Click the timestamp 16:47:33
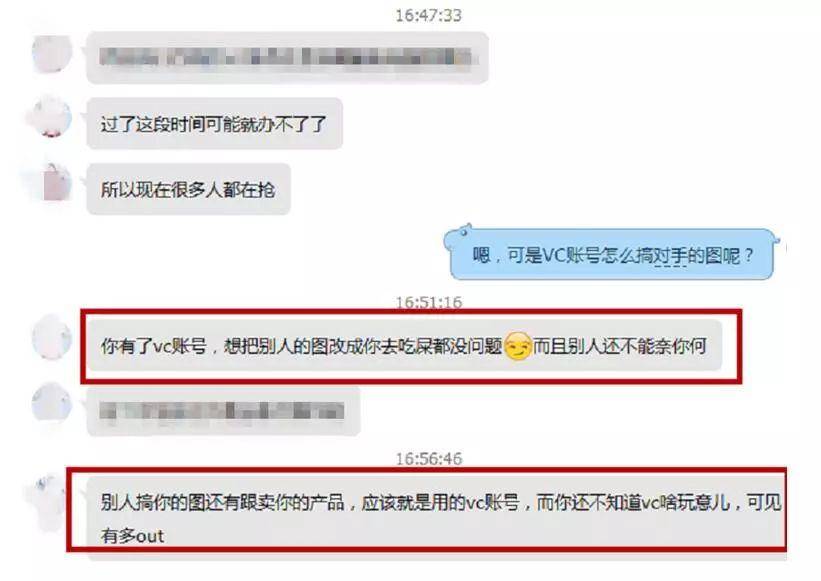 pyautogui.click(x=428, y=15)
